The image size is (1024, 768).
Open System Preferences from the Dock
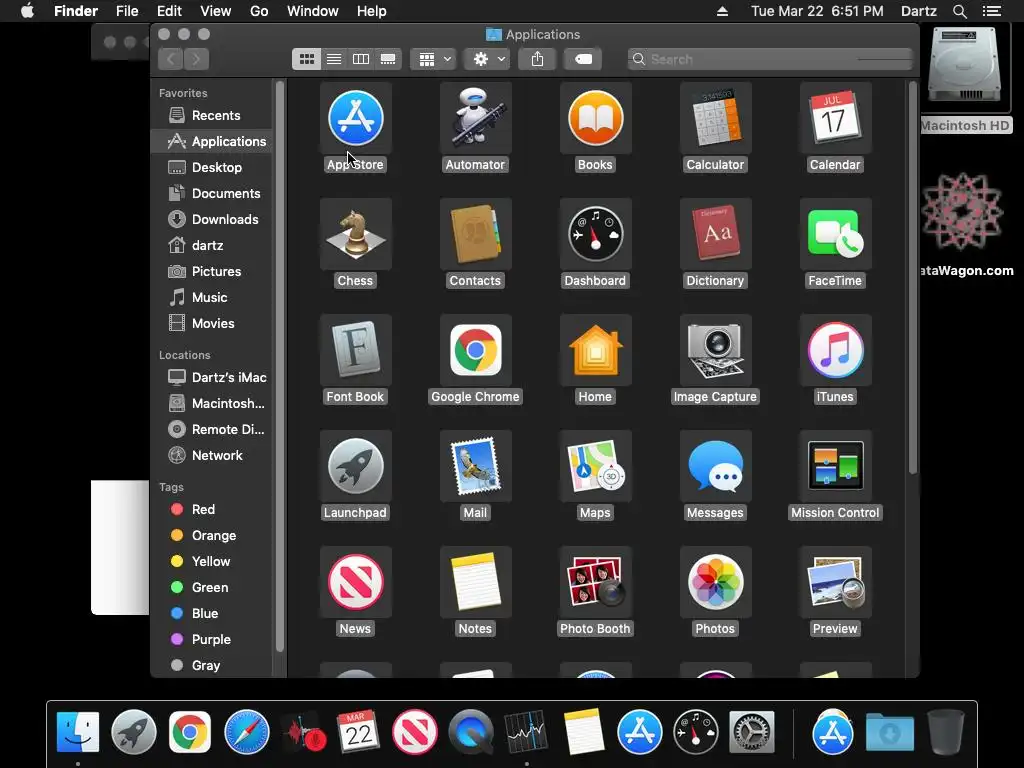752,732
